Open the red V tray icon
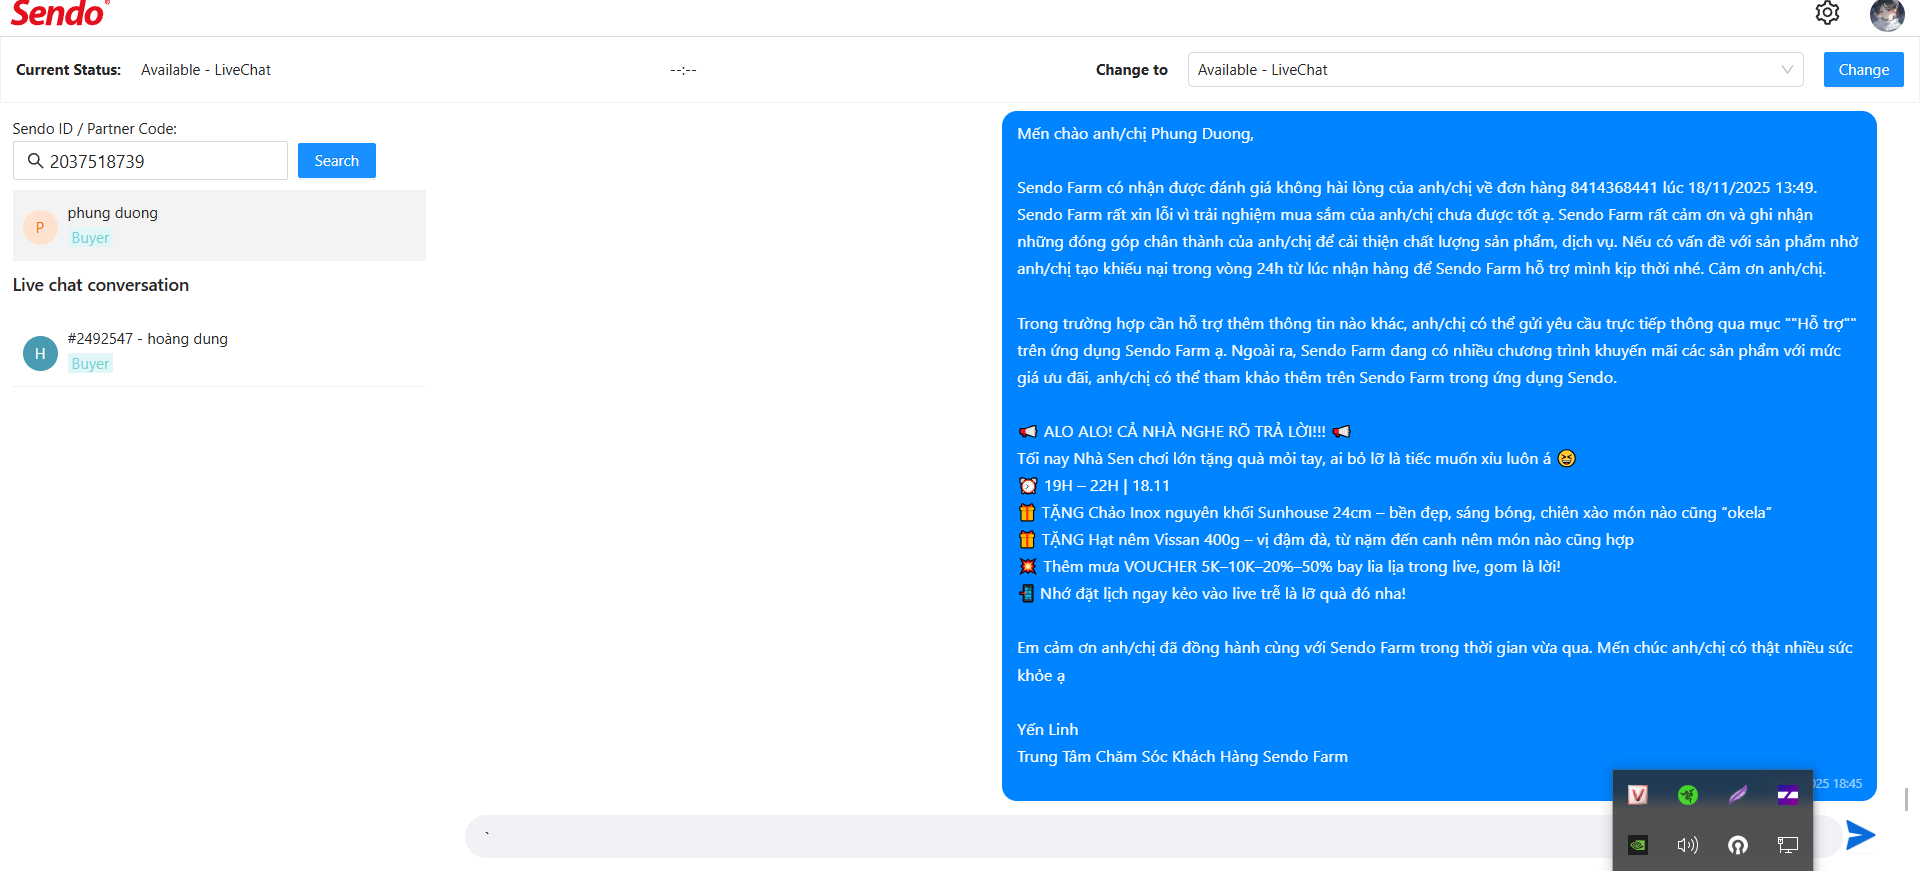 click(1638, 795)
